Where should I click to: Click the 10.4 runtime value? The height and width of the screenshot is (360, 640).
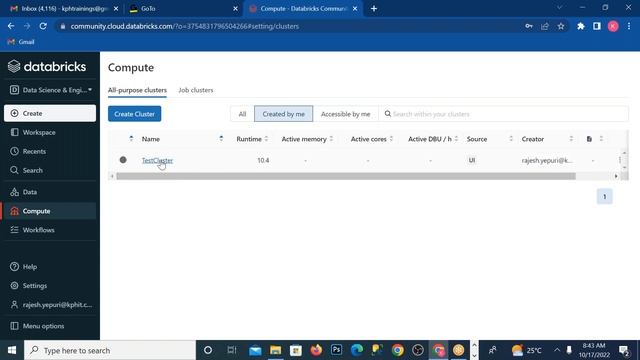[x=263, y=160]
